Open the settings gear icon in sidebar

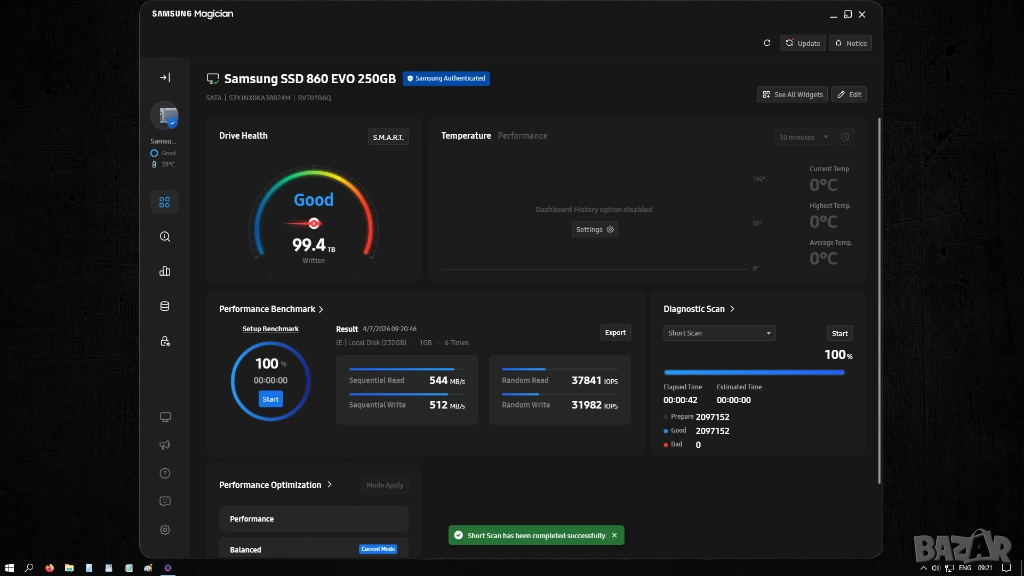click(165, 530)
